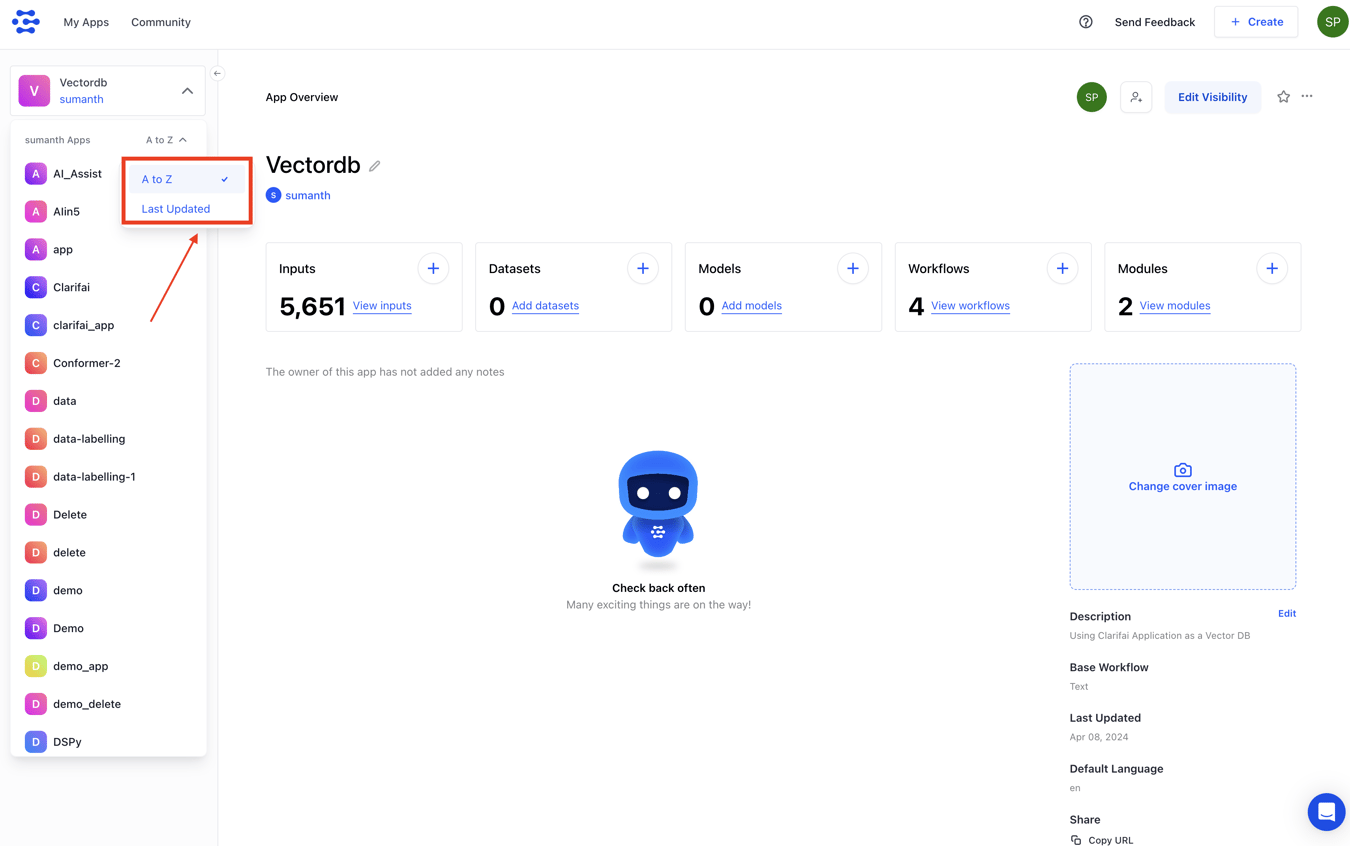The height and width of the screenshot is (846, 1350).
Task: Click the plus icon on Inputs card
Action: click(x=433, y=268)
